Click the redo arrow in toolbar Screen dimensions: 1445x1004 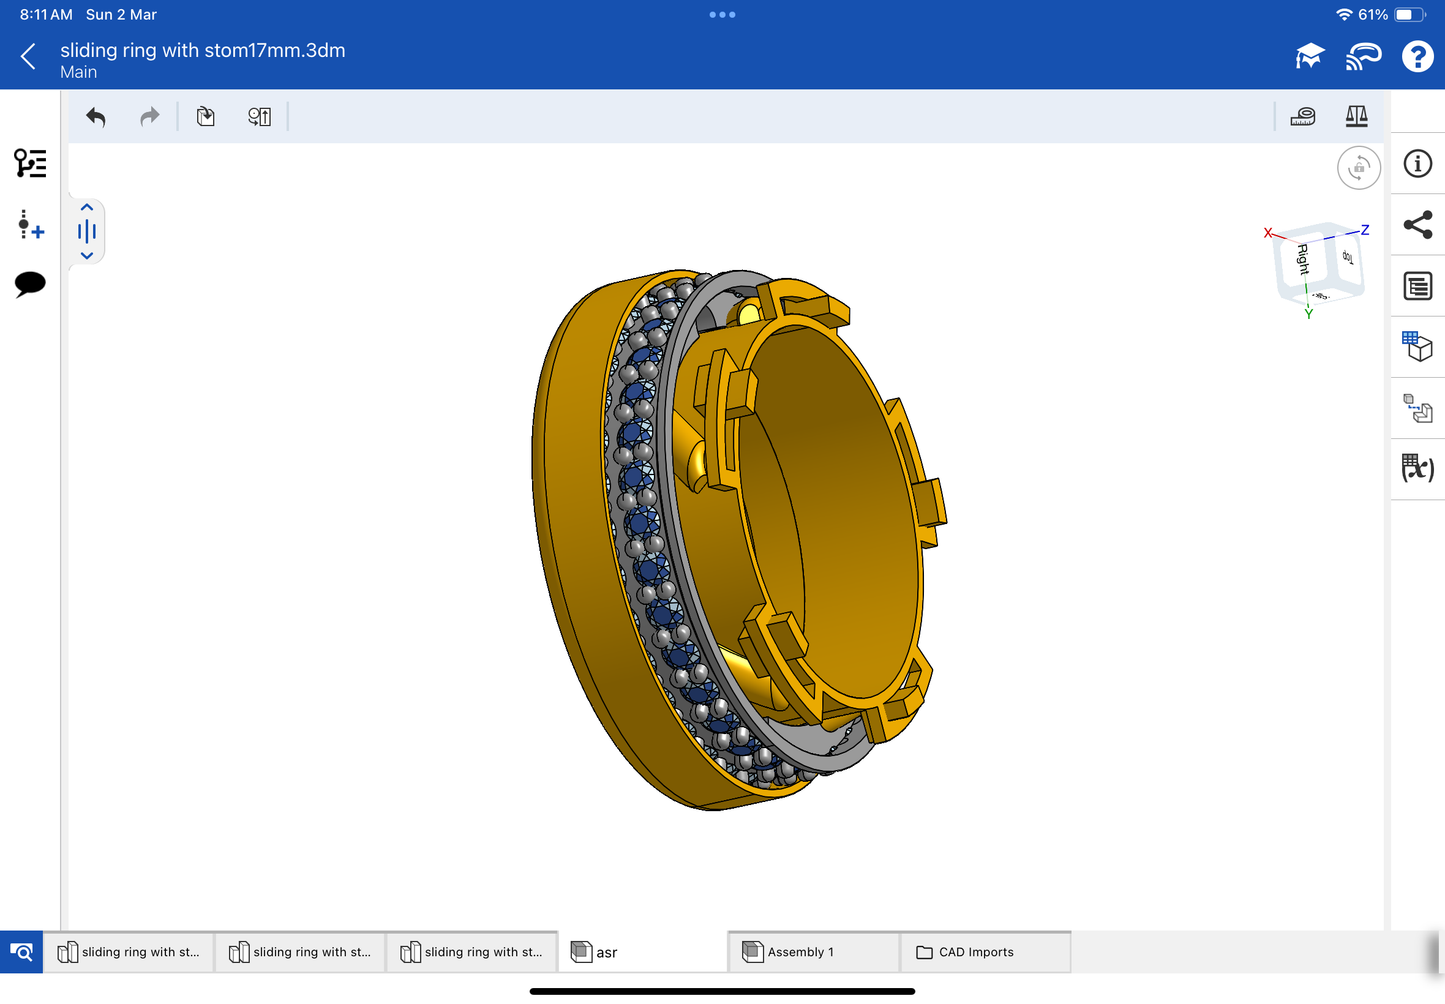150,117
